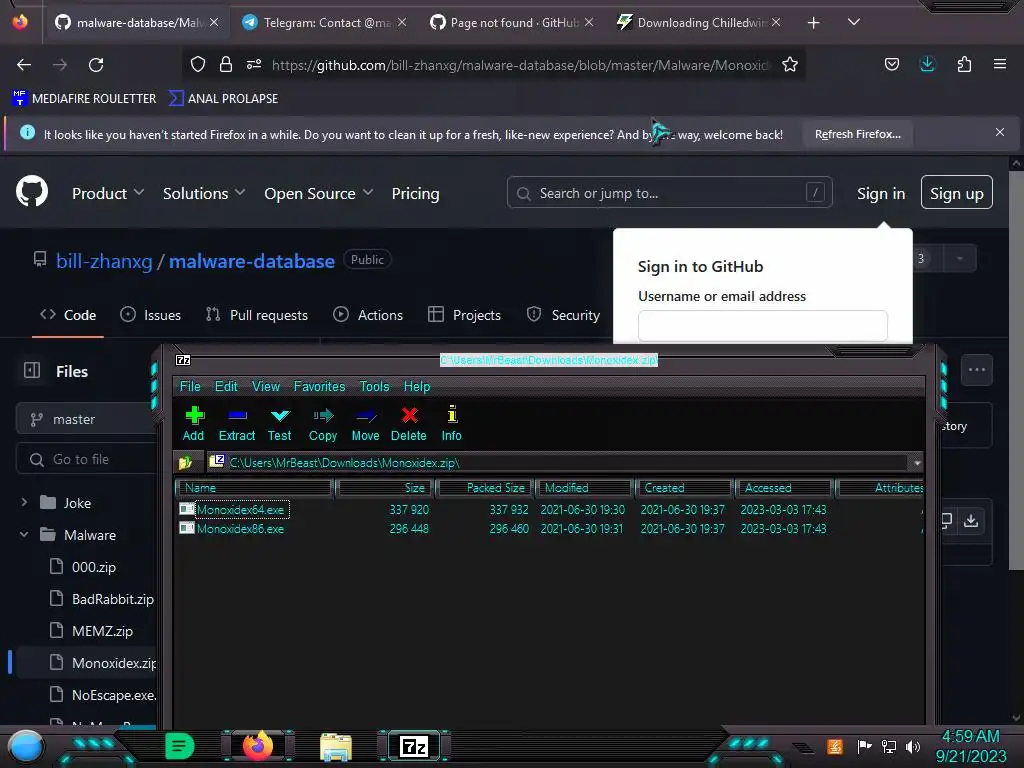Switch to 7-Zip taskbar button

pos(414,746)
